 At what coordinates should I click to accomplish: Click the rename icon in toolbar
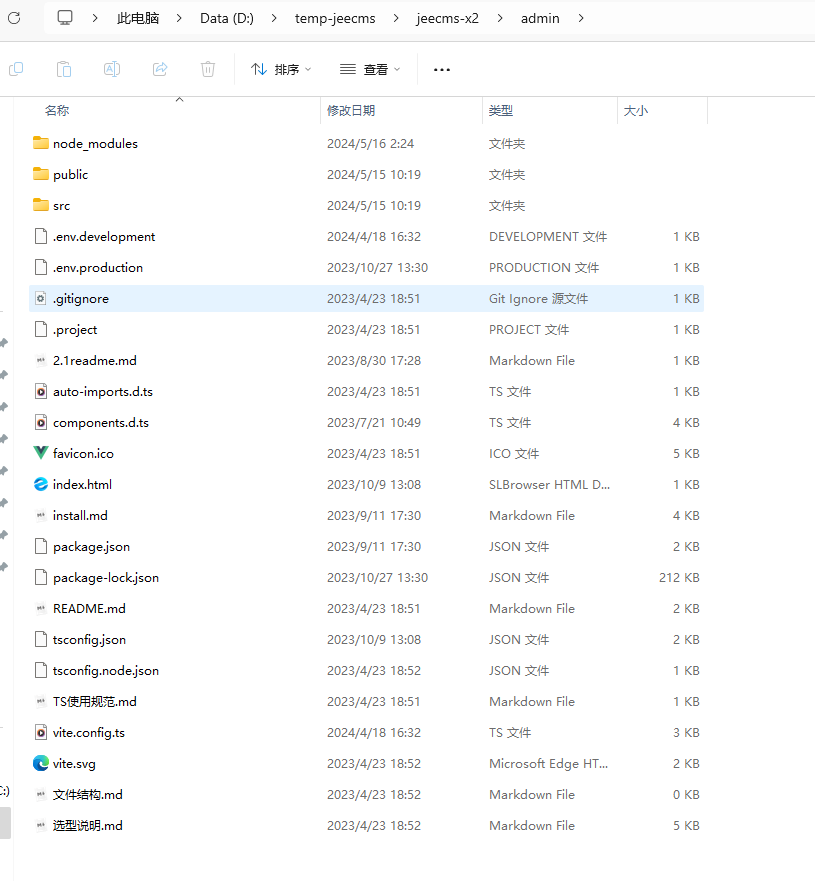coord(112,69)
